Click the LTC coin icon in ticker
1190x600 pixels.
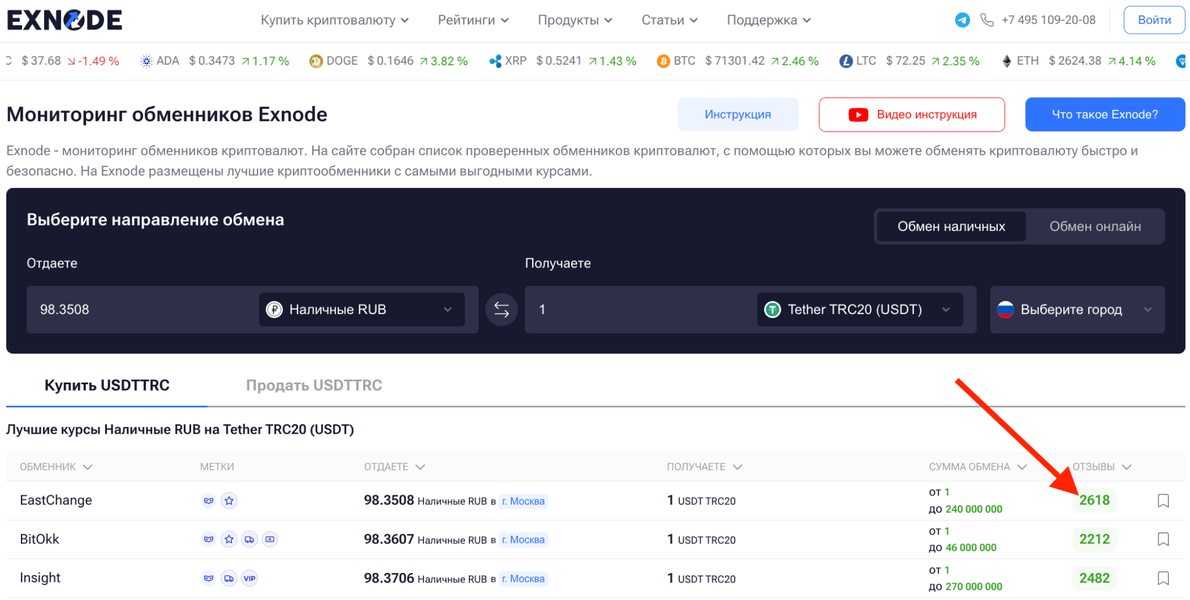tap(846, 61)
